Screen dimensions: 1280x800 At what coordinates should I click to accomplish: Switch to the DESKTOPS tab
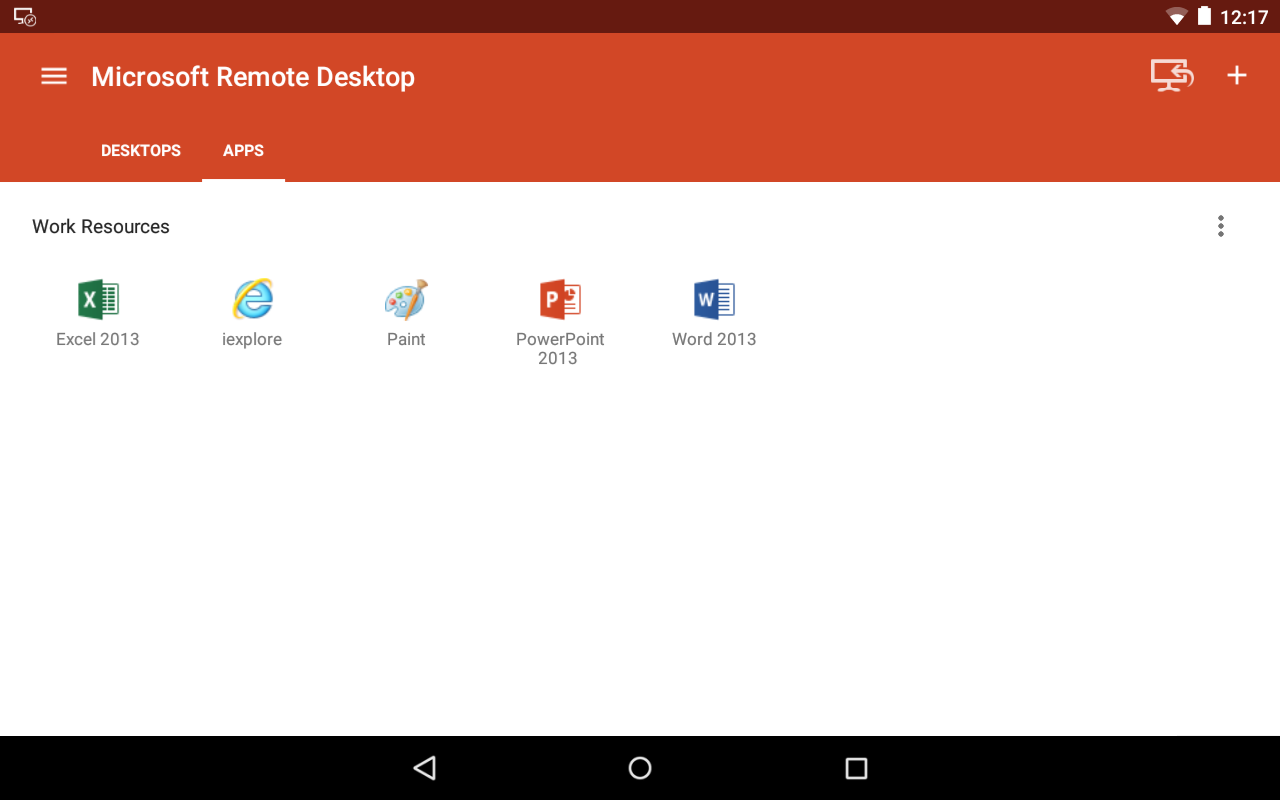(x=140, y=150)
